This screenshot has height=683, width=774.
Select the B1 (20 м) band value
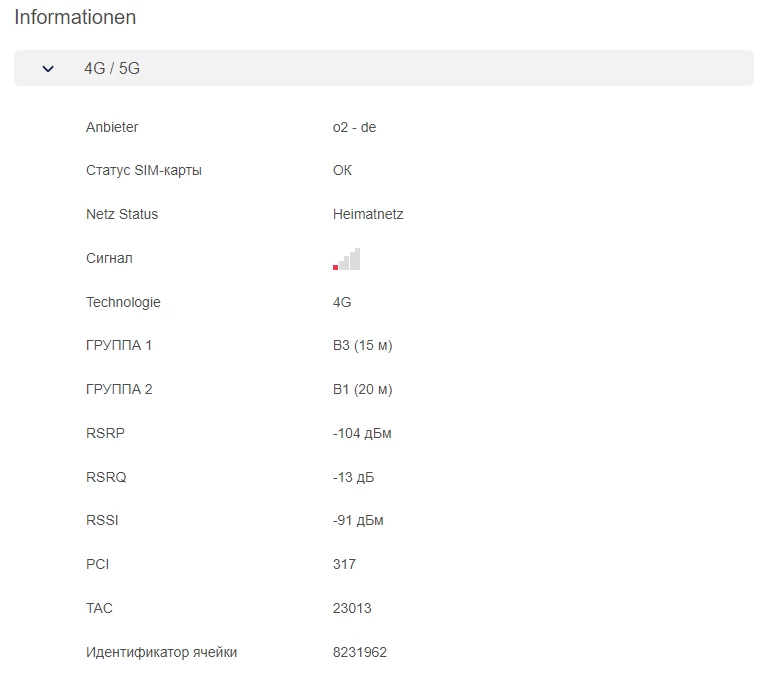click(363, 389)
